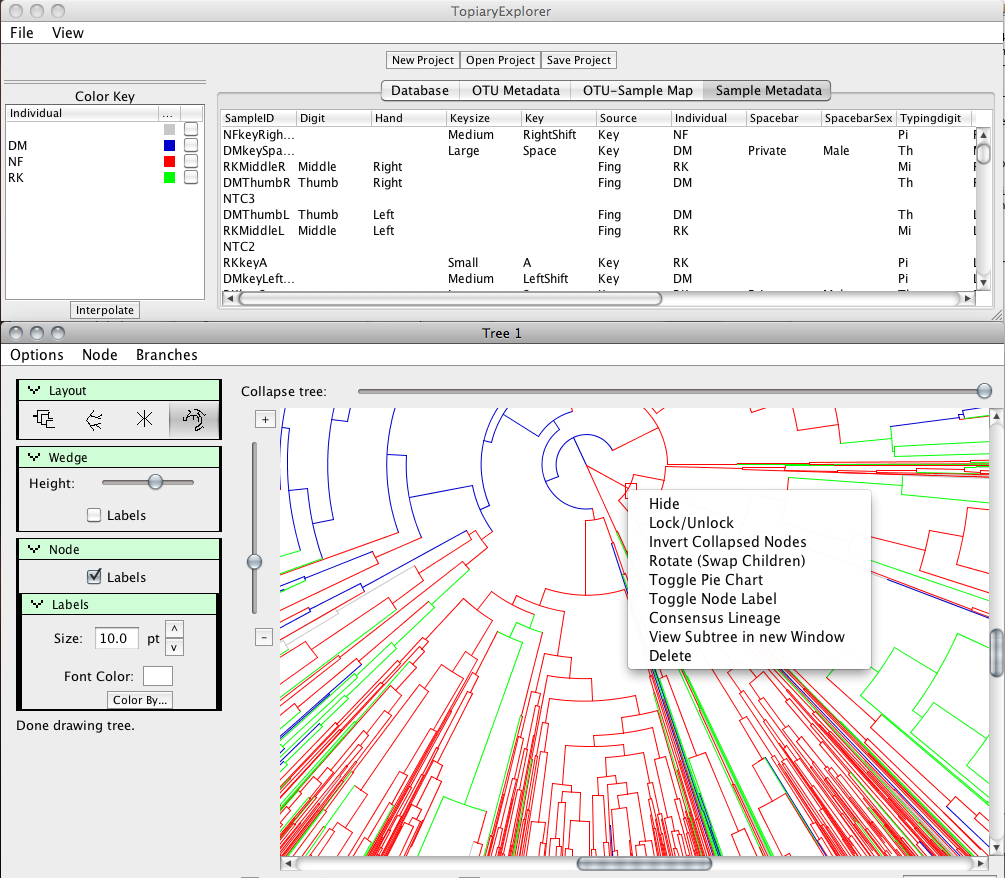Switch to the OTU-Sample Map tab
The width and height of the screenshot is (1005, 878).
(637, 90)
